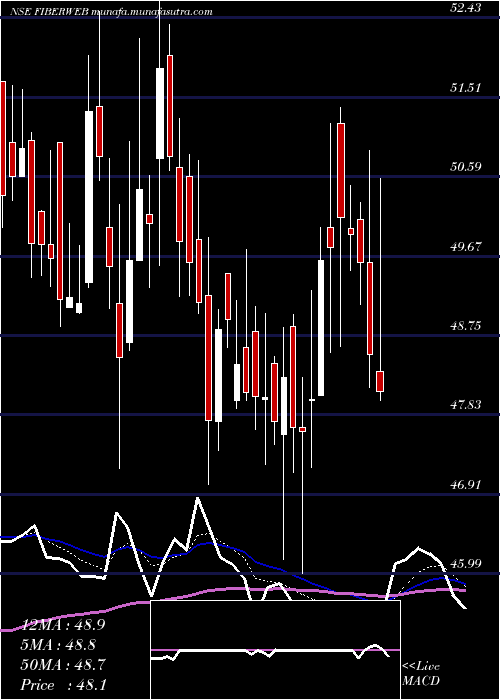Image resolution: width=500 pixels, height=700 pixels.
Task: Select the '50MA : 48.7' legend text
Action: pos(64,665)
